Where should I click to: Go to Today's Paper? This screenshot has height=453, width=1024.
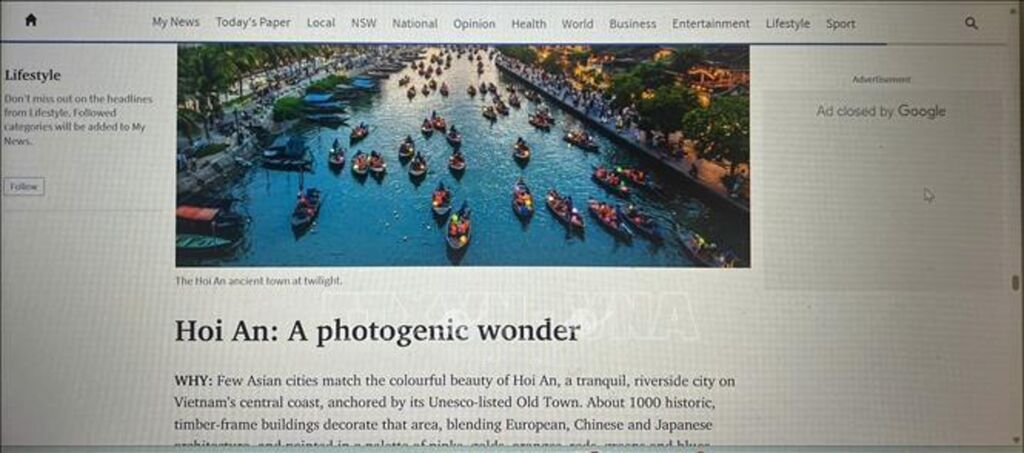coord(253,22)
